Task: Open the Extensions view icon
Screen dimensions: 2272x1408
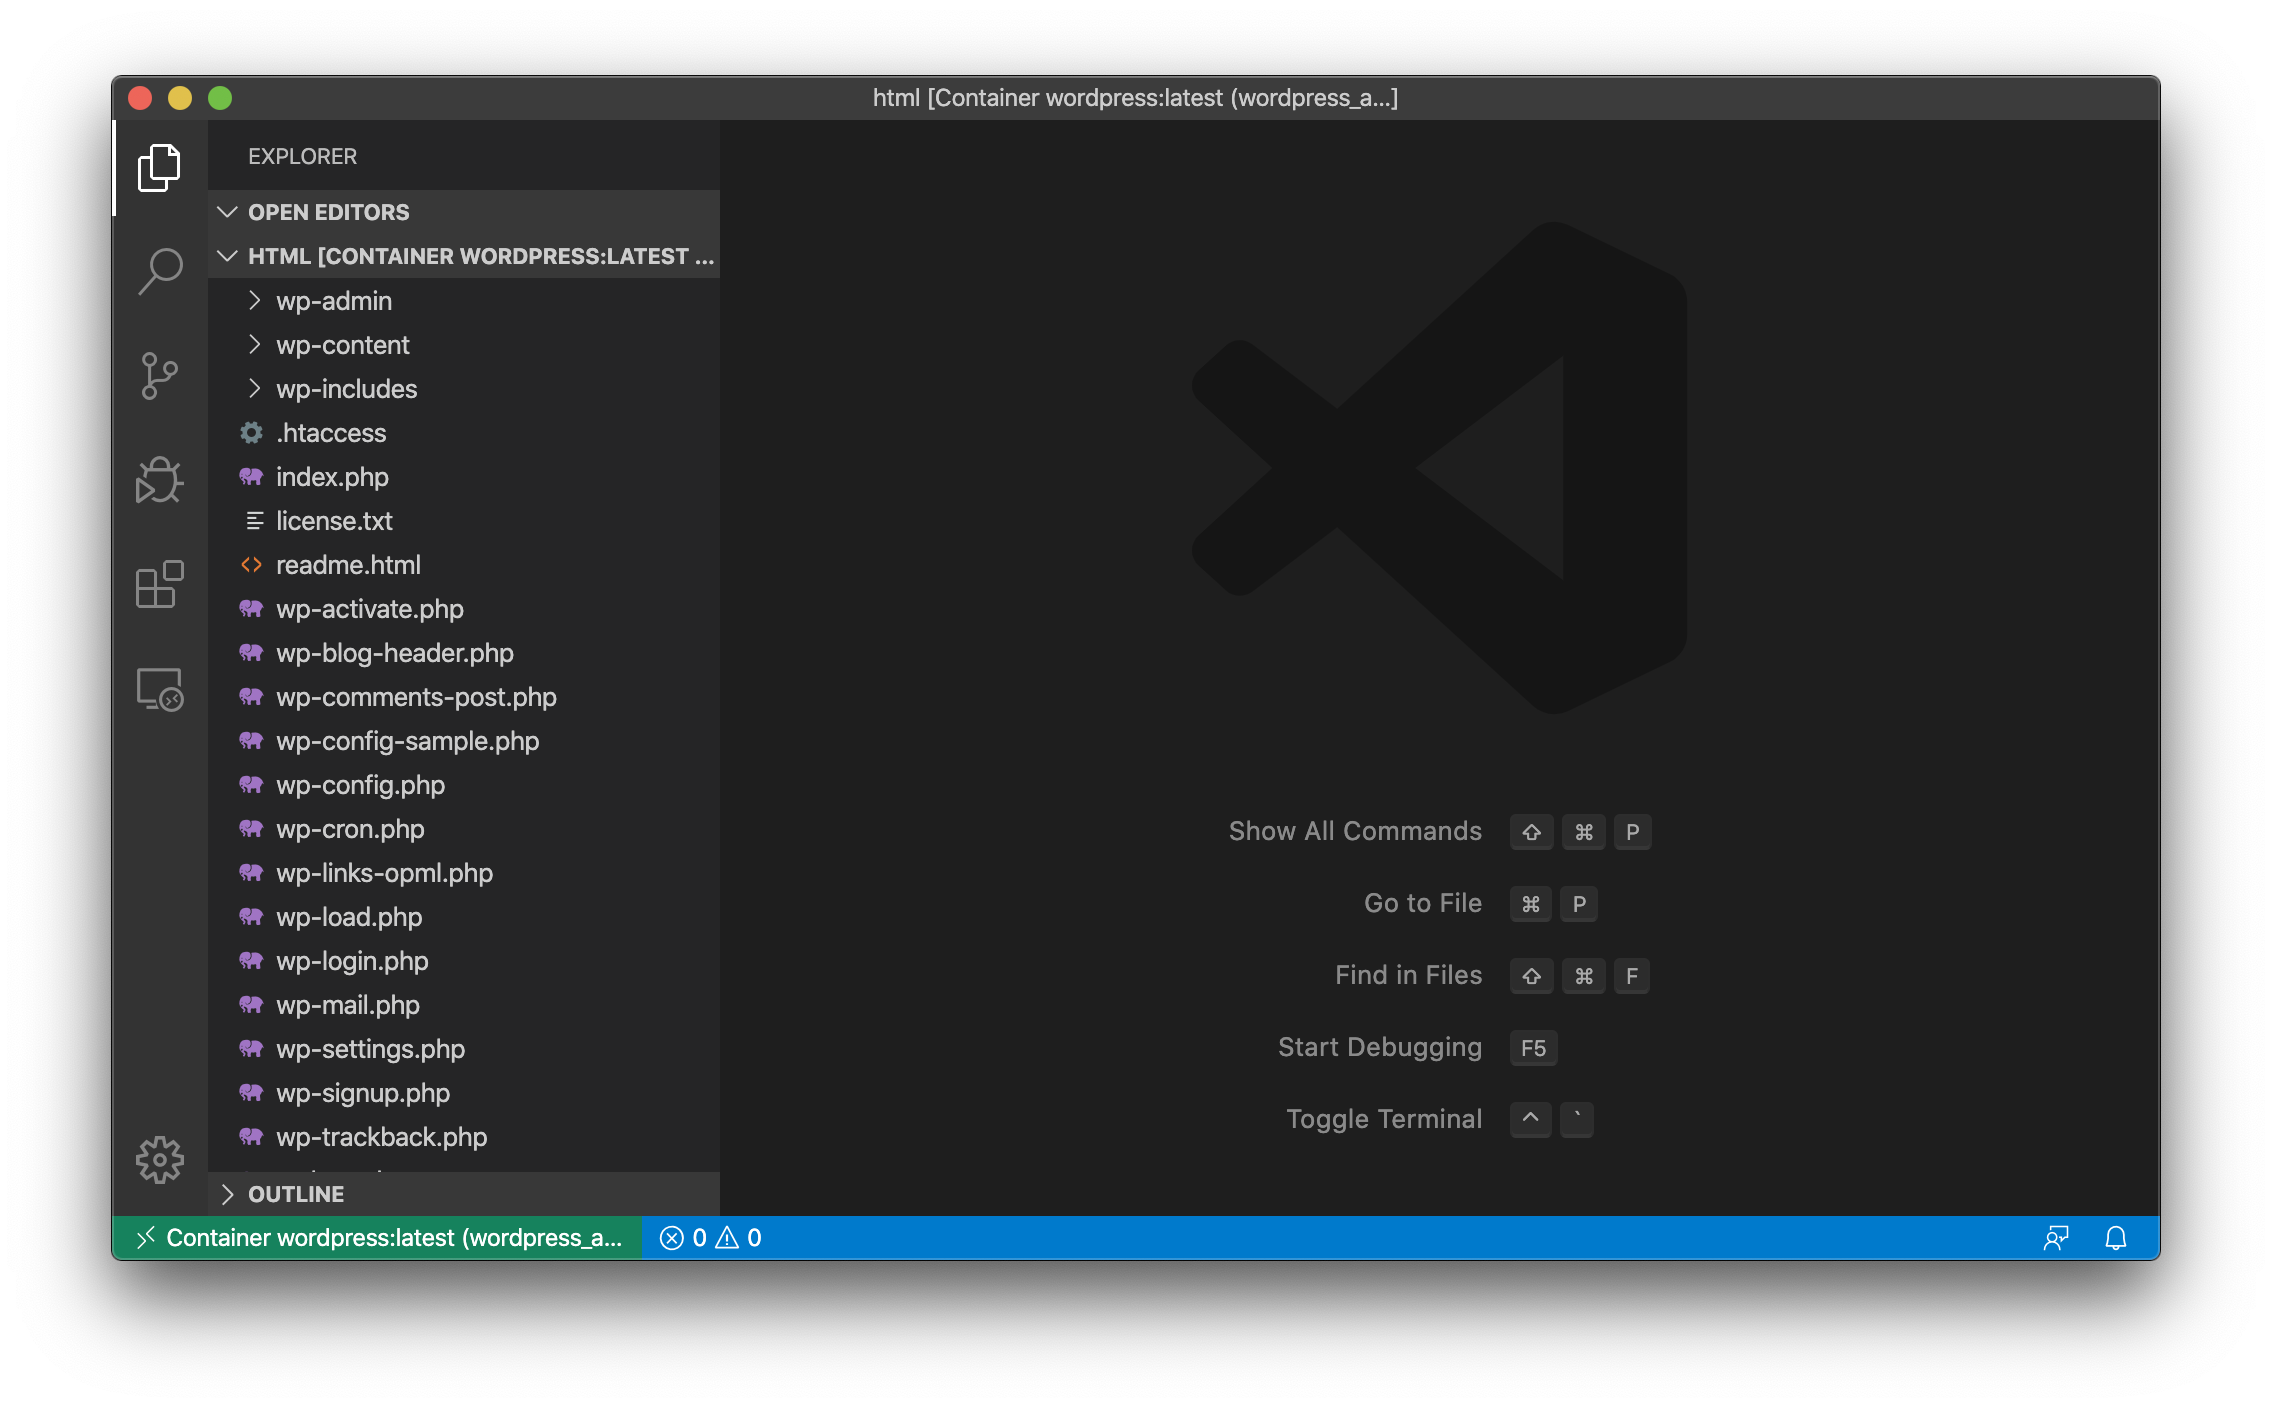Action: (x=159, y=585)
